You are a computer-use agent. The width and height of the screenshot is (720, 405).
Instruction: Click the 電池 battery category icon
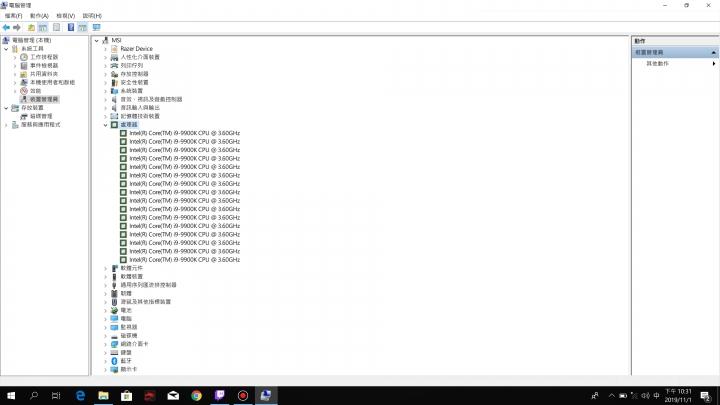click(x=114, y=310)
